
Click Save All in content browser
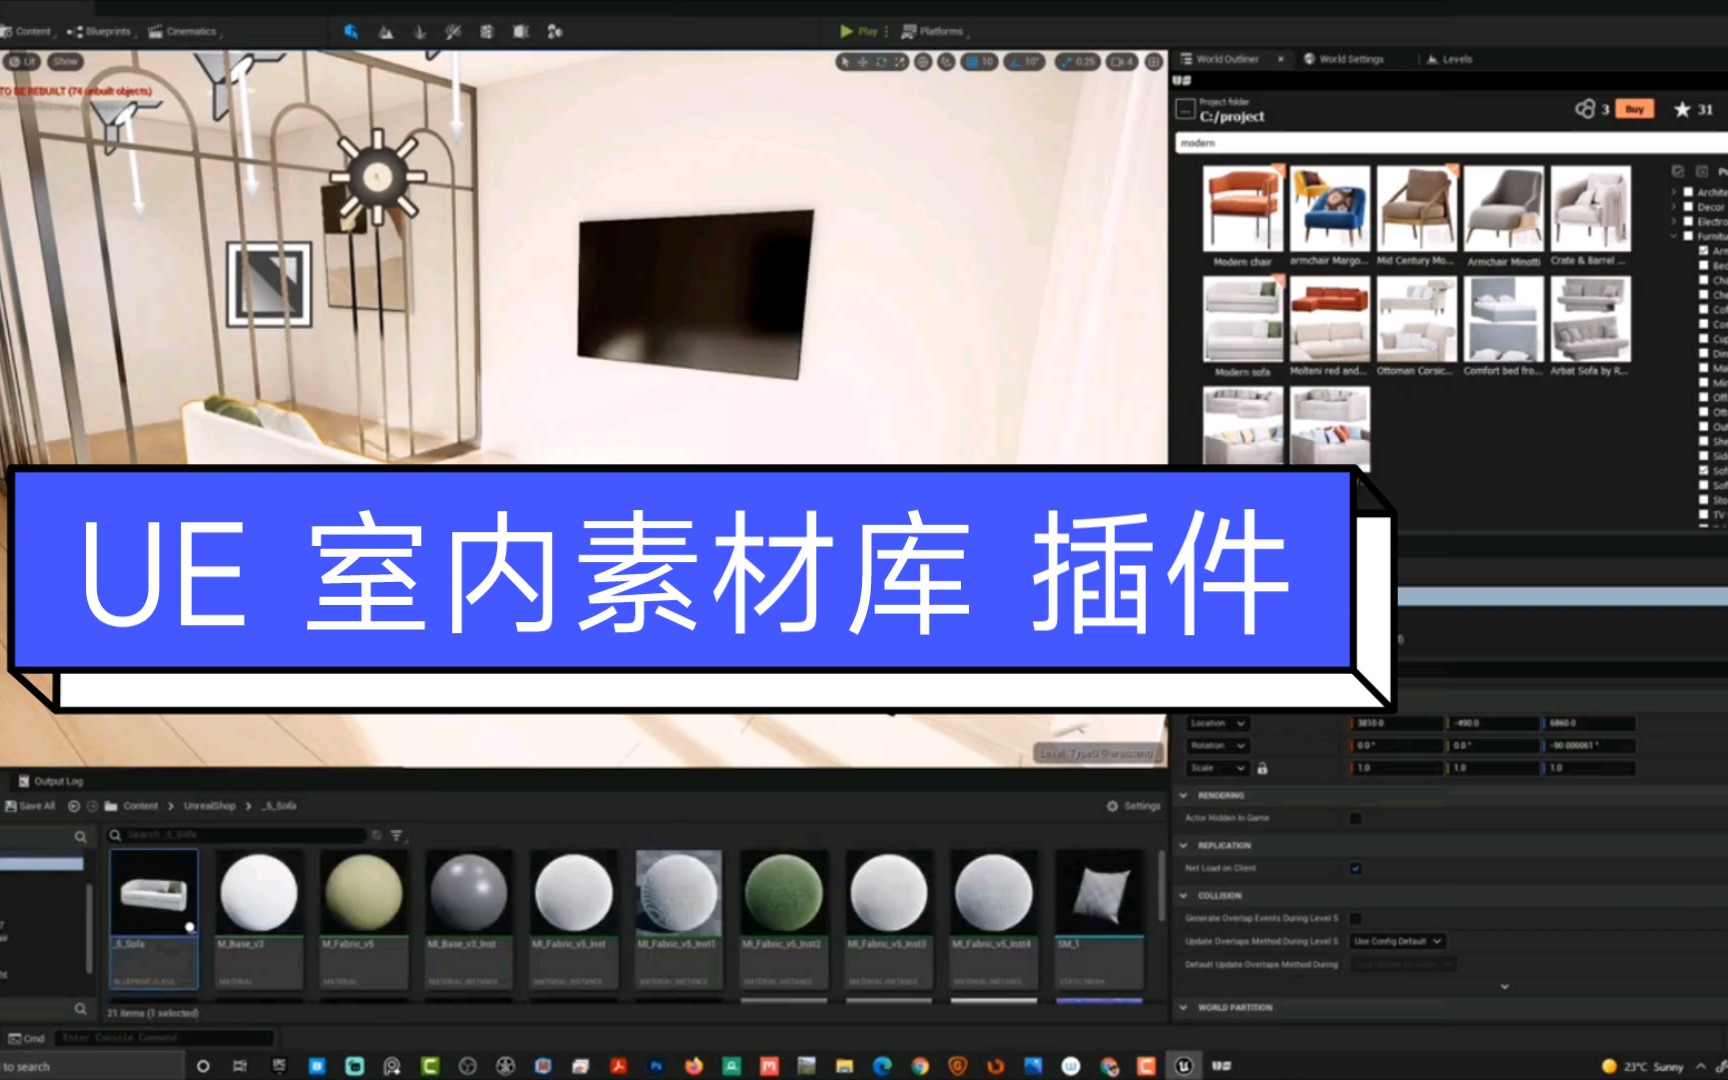coord(30,806)
